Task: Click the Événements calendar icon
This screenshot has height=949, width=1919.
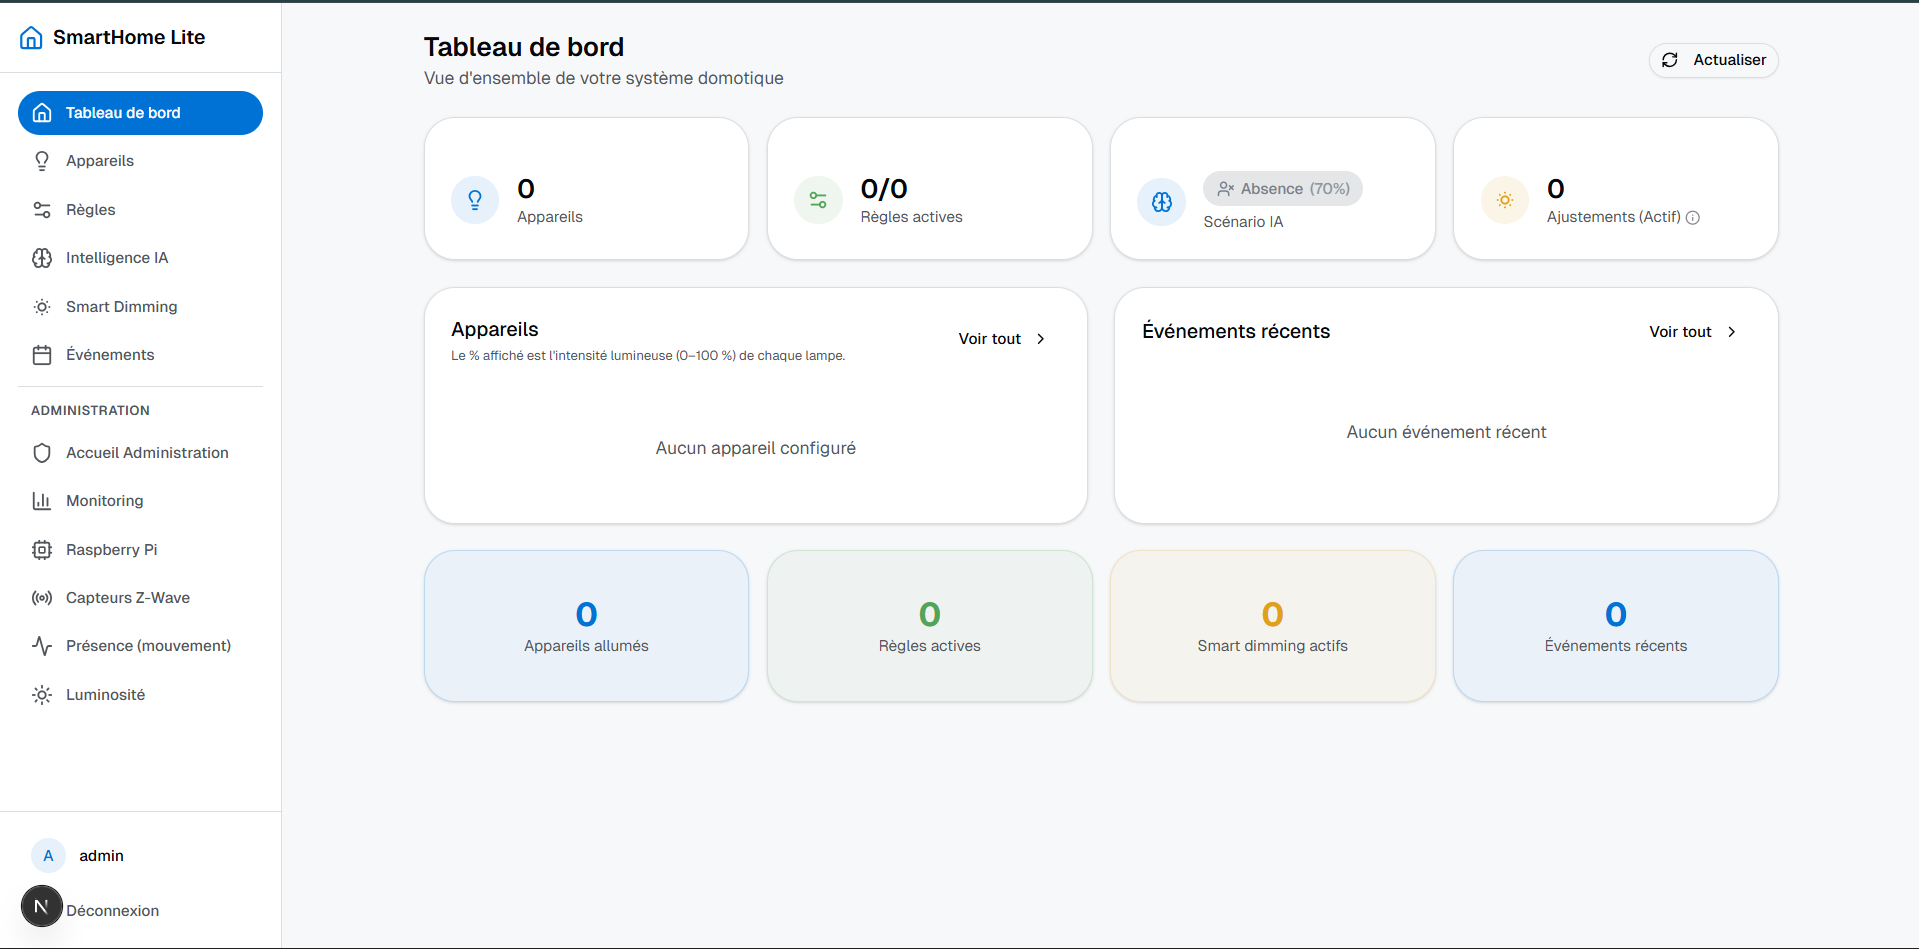Action: point(42,354)
